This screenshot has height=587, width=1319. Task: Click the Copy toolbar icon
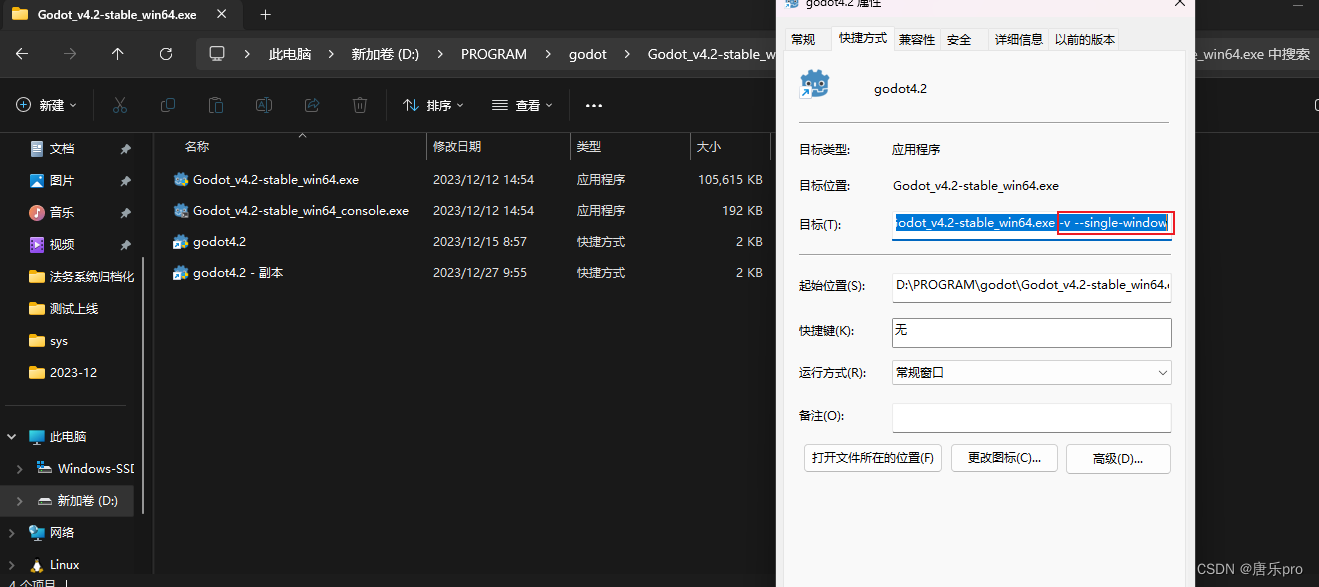pos(168,105)
